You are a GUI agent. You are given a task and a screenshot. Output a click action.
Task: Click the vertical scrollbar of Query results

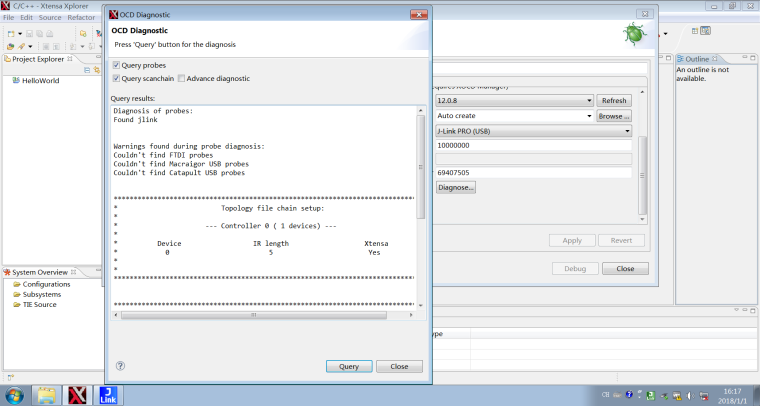(x=421, y=167)
